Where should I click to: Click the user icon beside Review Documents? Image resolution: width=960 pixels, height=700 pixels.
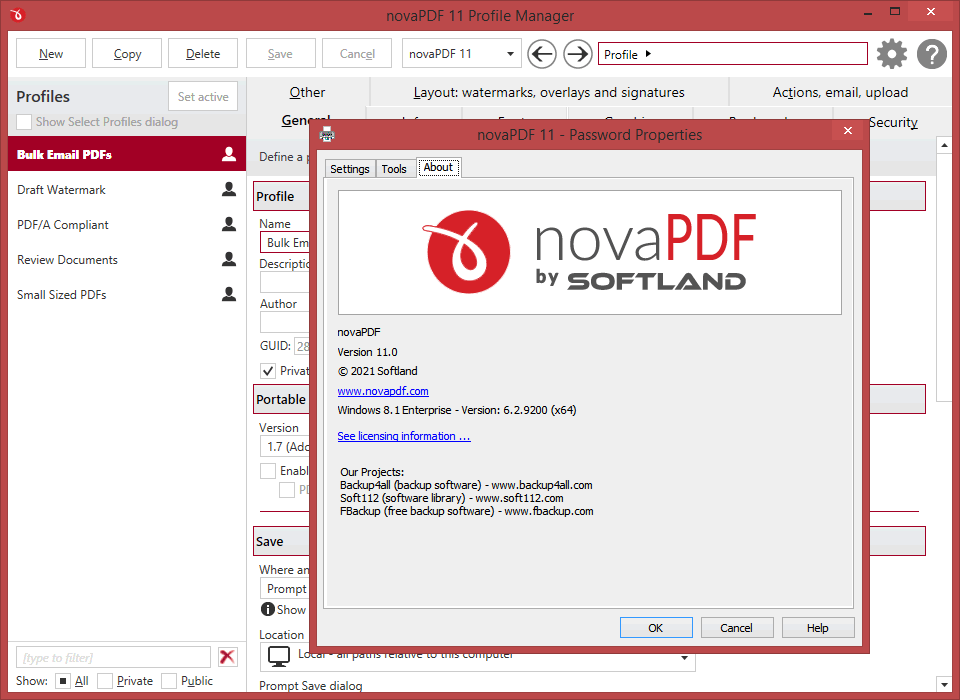click(229, 259)
